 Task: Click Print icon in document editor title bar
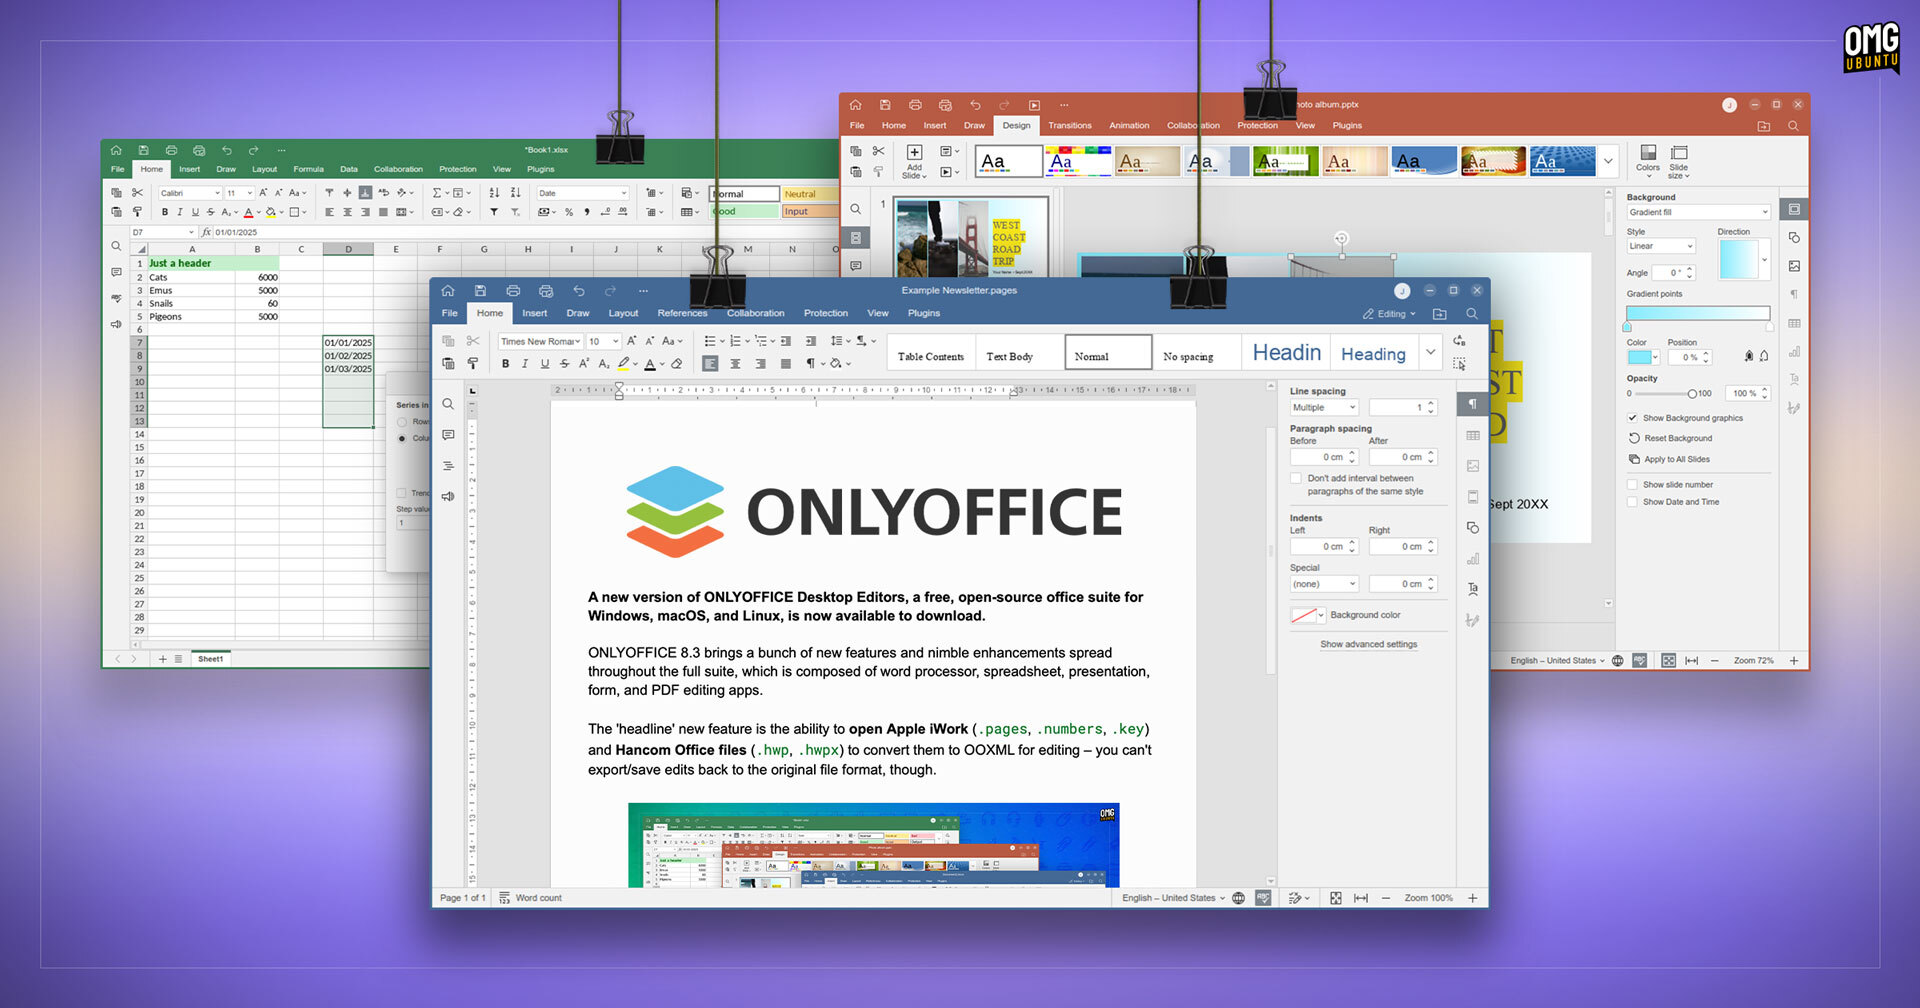(x=513, y=291)
